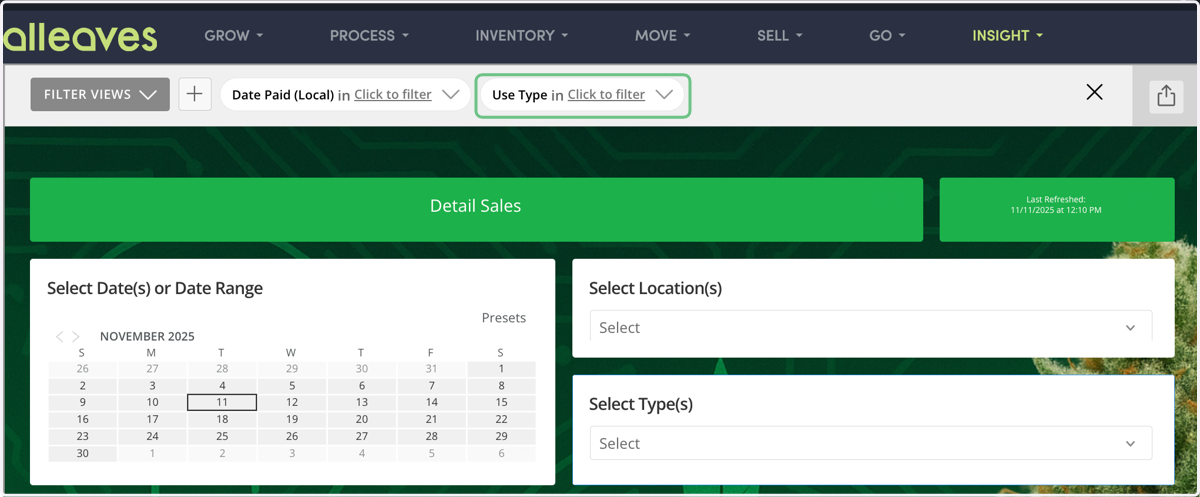This screenshot has height=497, width=1200.
Task: Open the Select Location(s) dropdown
Action: (x=871, y=328)
